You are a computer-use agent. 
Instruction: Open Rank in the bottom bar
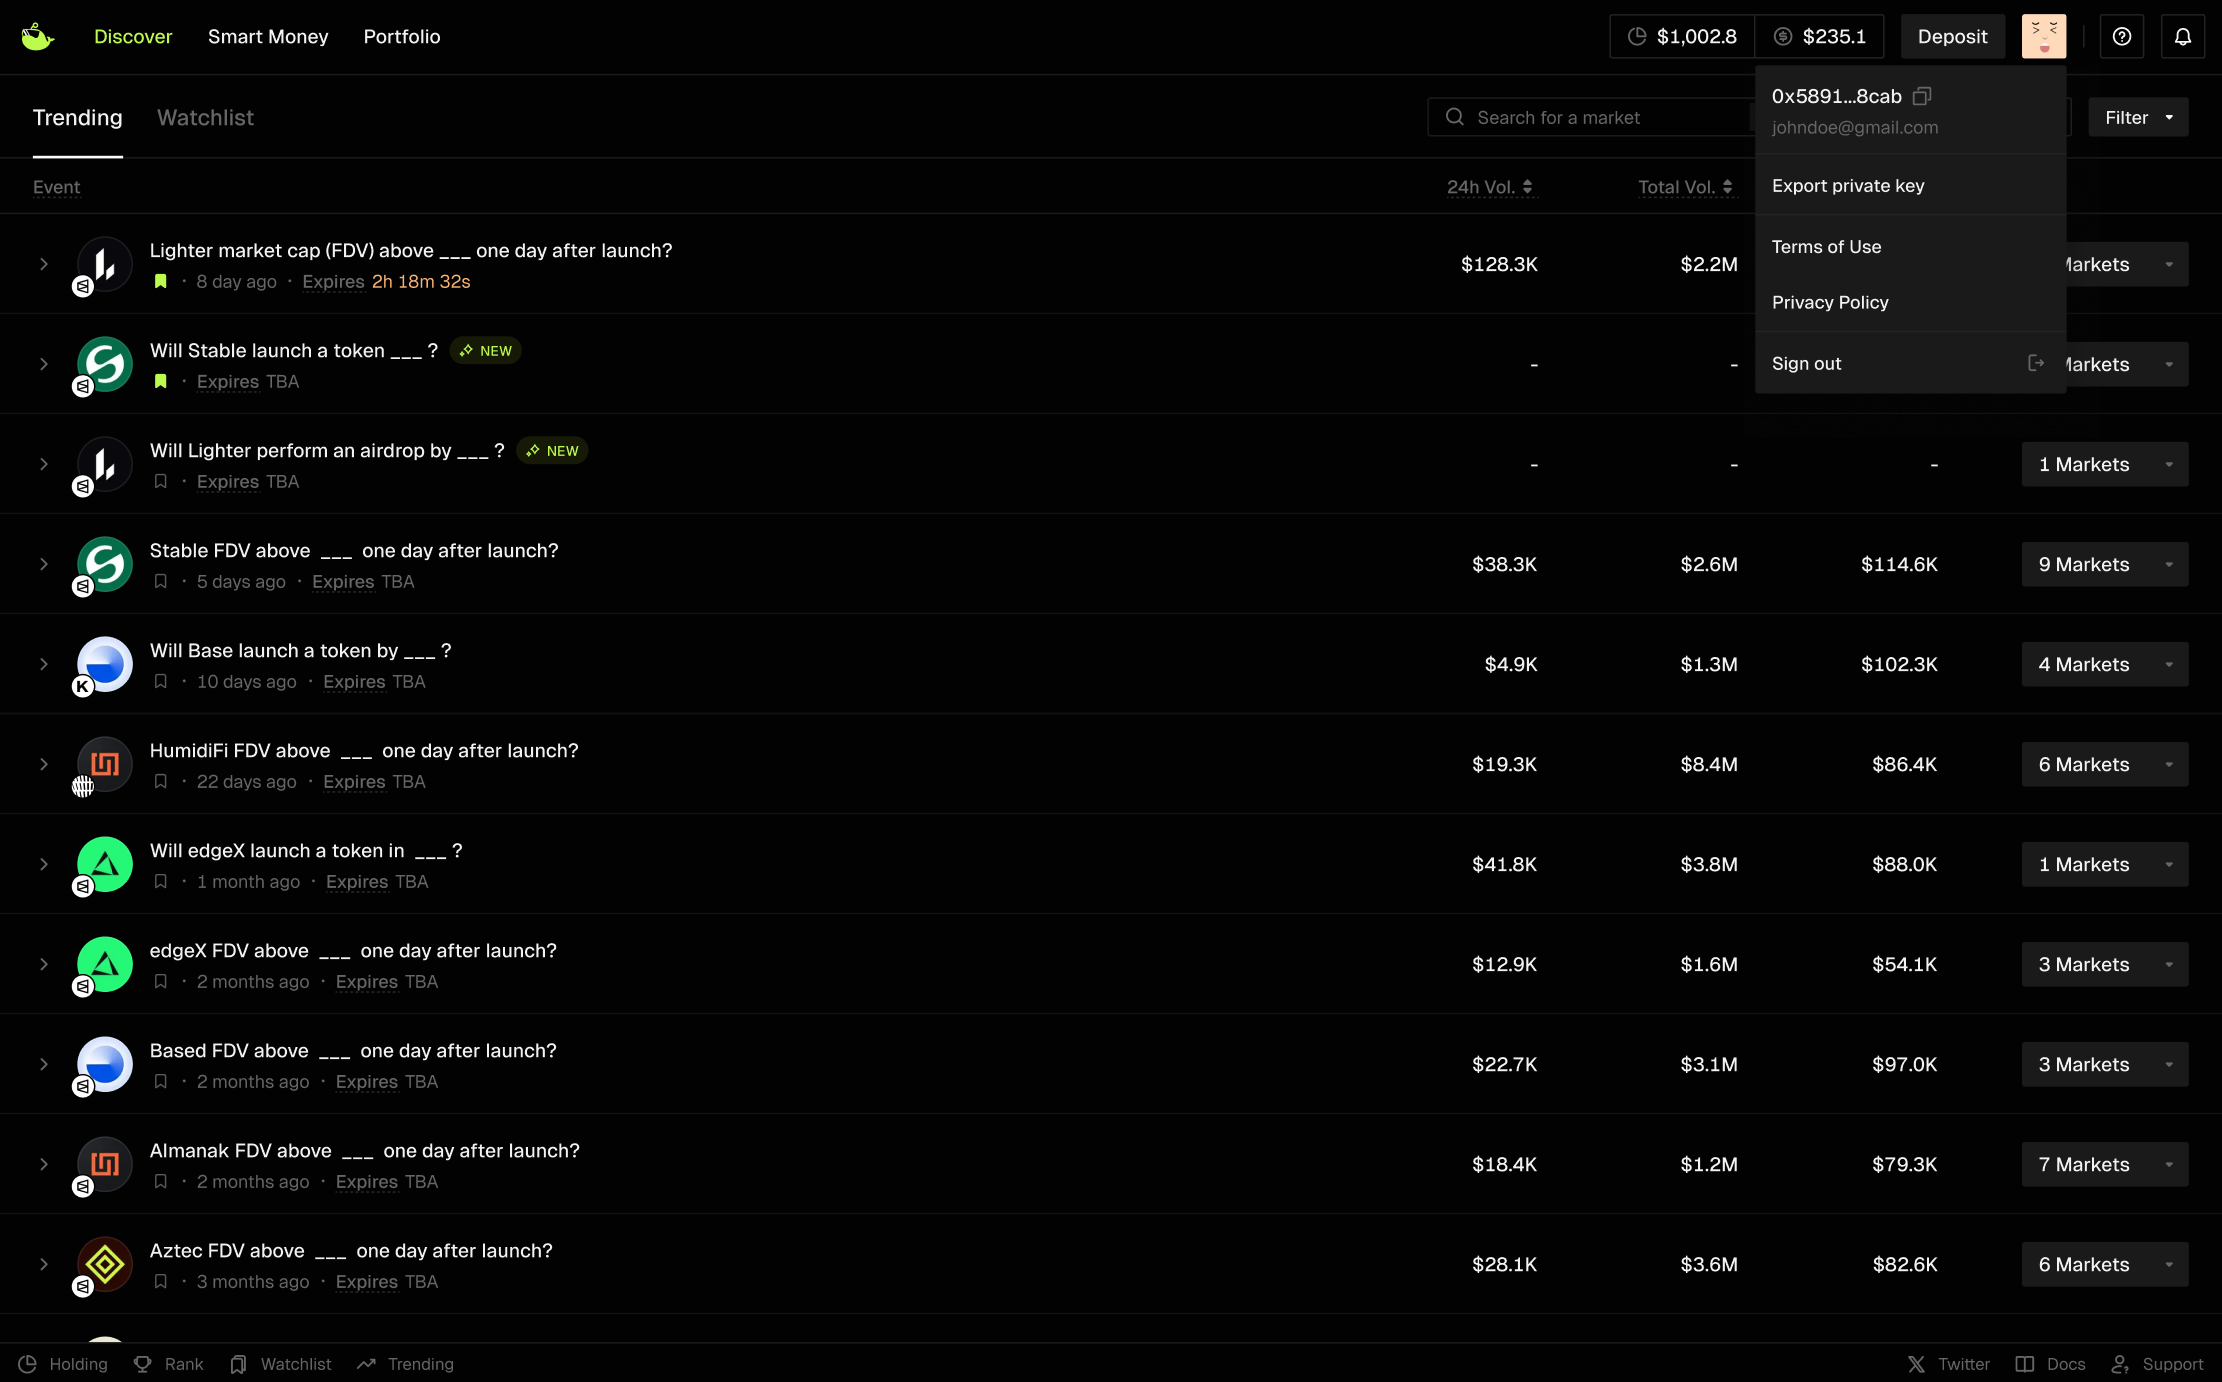[169, 1364]
